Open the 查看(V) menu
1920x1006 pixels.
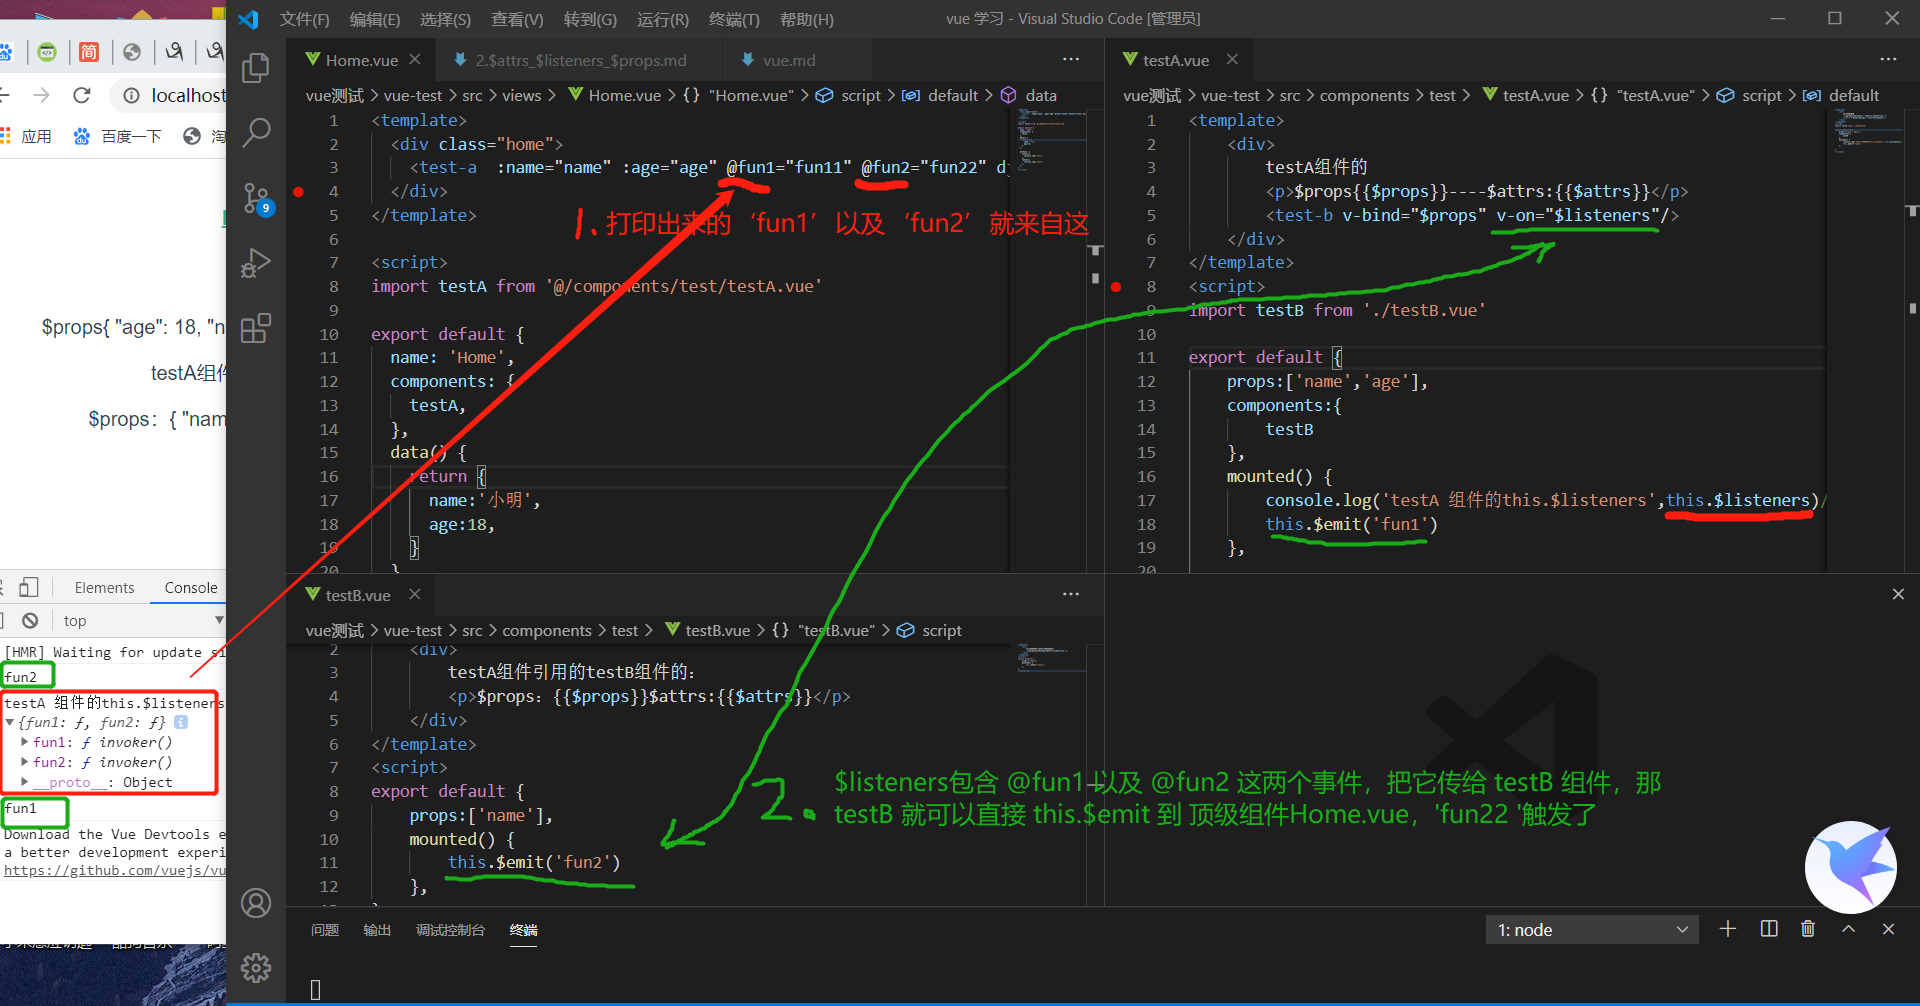point(517,19)
